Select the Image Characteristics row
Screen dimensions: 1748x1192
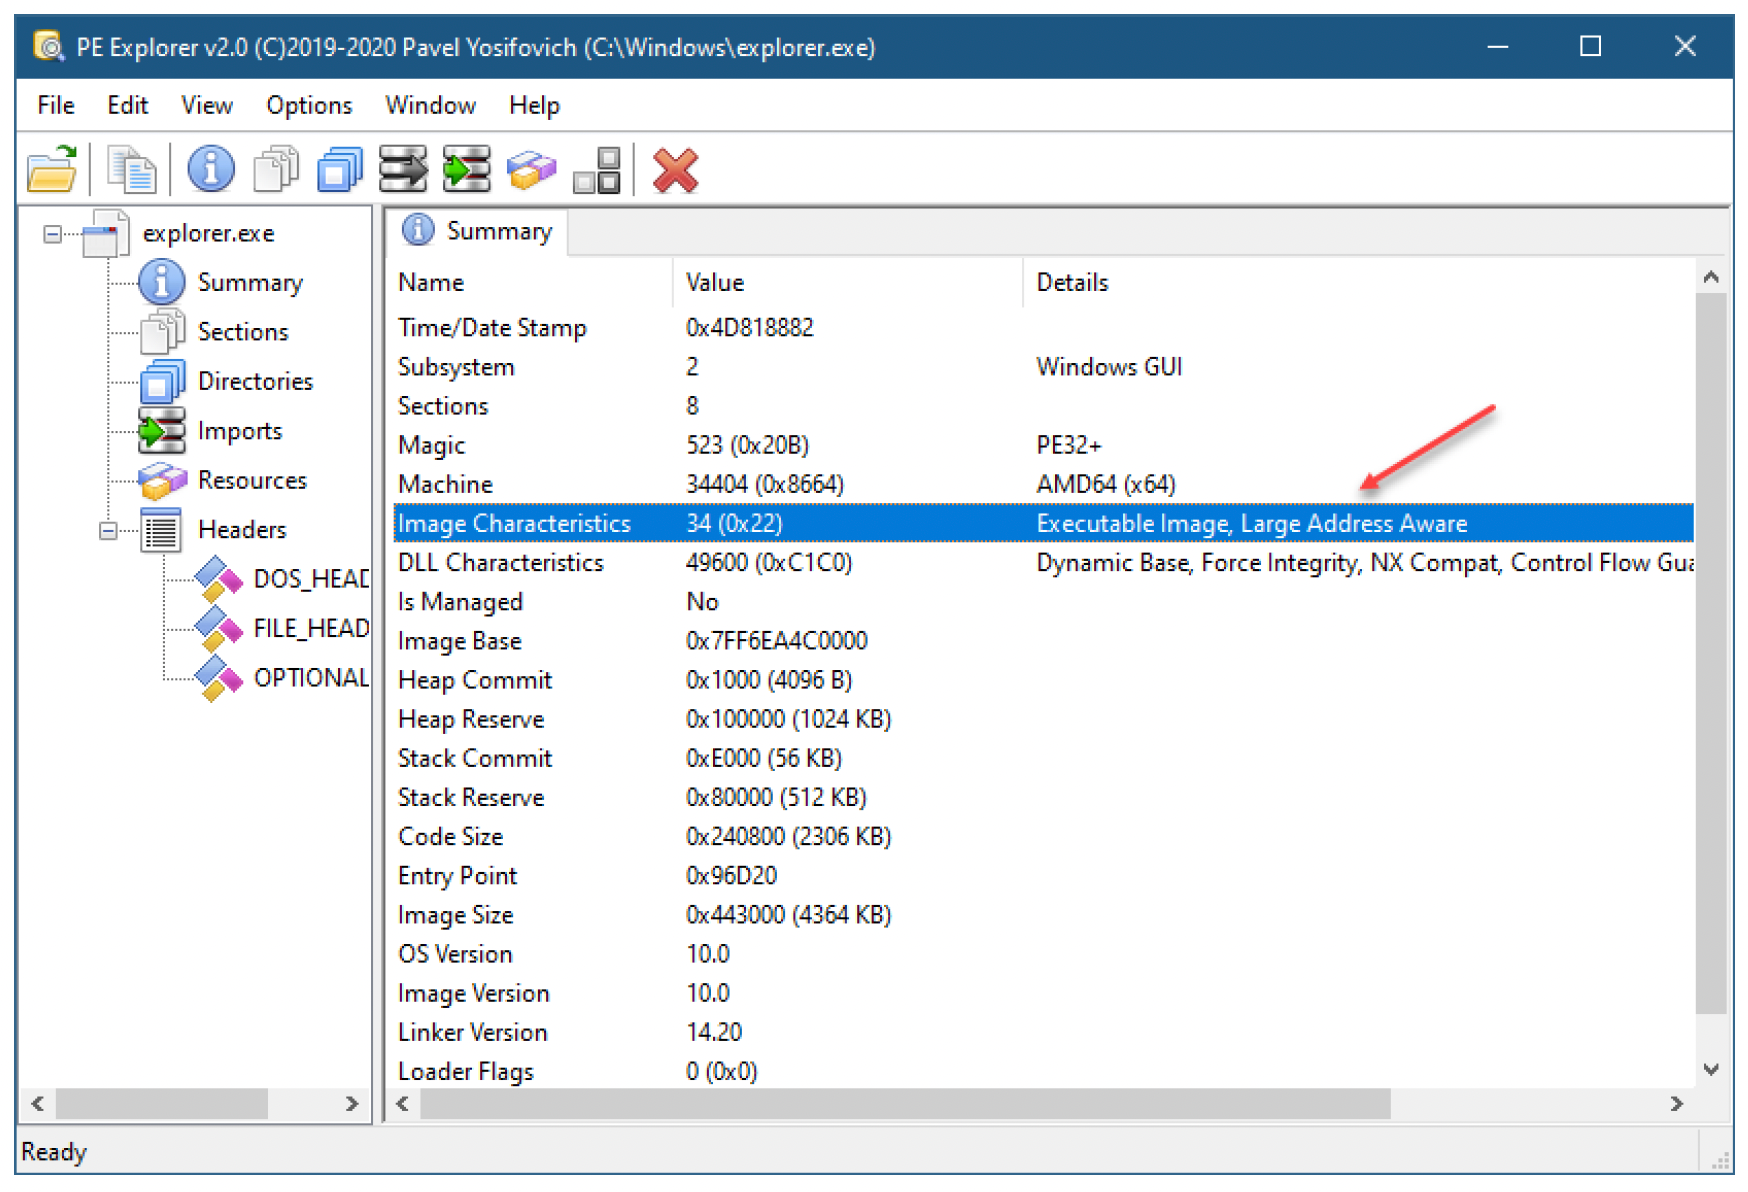[x=1043, y=523]
